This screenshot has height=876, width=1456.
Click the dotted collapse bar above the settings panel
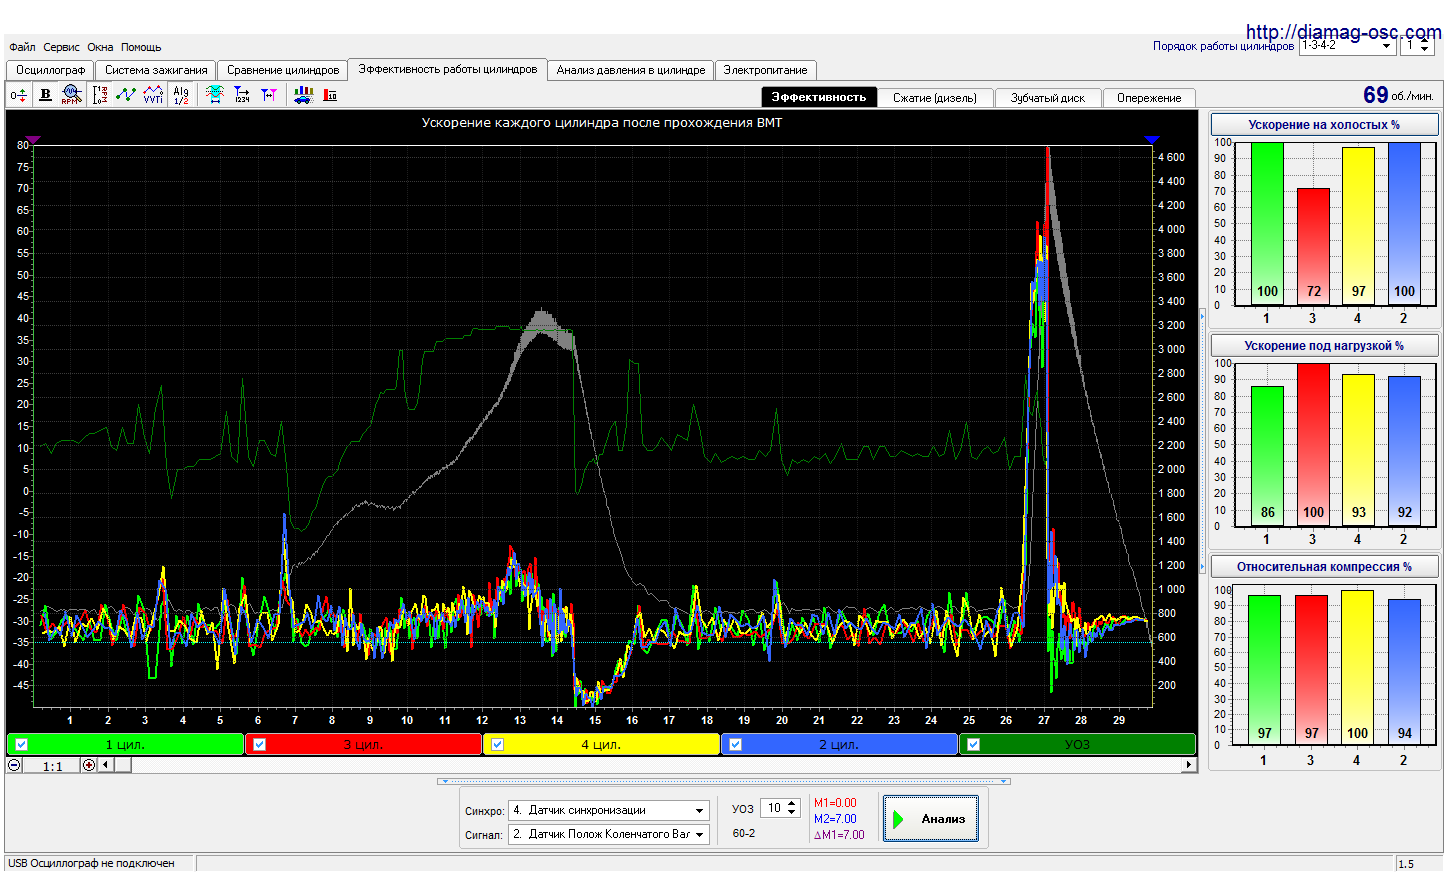pos(724,781)
